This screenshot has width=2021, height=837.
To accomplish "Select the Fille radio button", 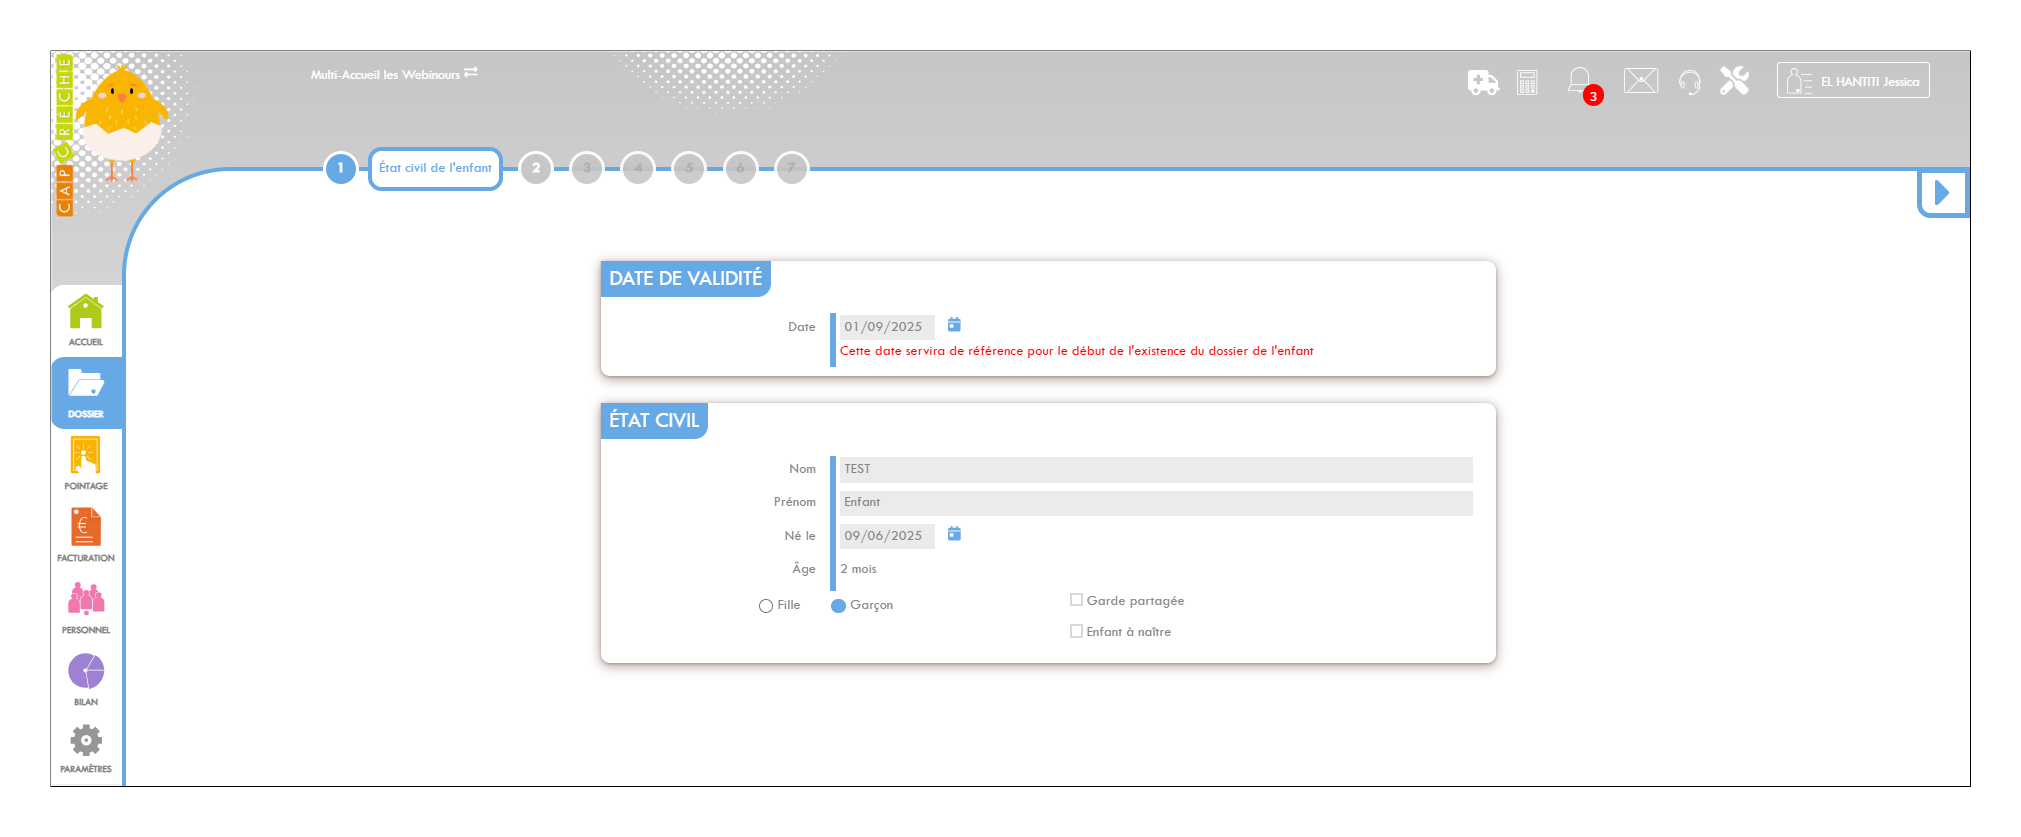I will [x=766, y=606].
